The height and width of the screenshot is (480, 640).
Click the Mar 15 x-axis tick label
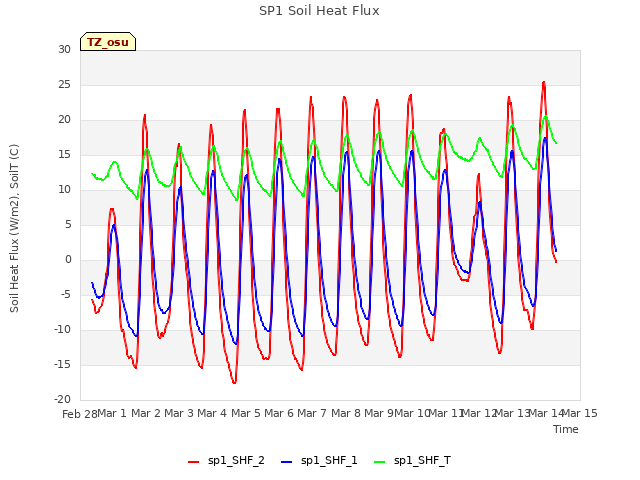pos(580,413)
